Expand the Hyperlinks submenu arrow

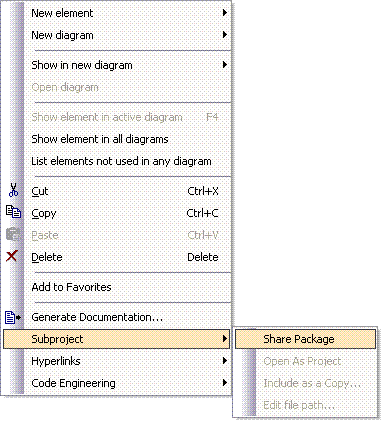(x=225, y=361)
